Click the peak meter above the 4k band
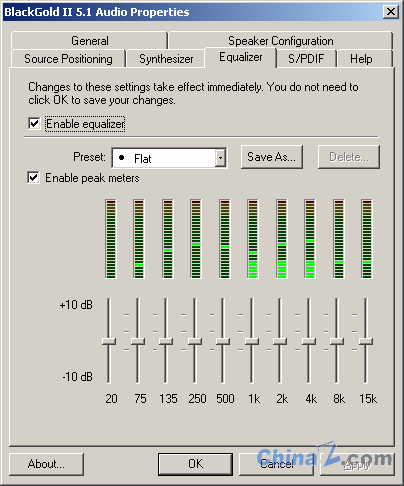404x486 pixels. [310, 239]
